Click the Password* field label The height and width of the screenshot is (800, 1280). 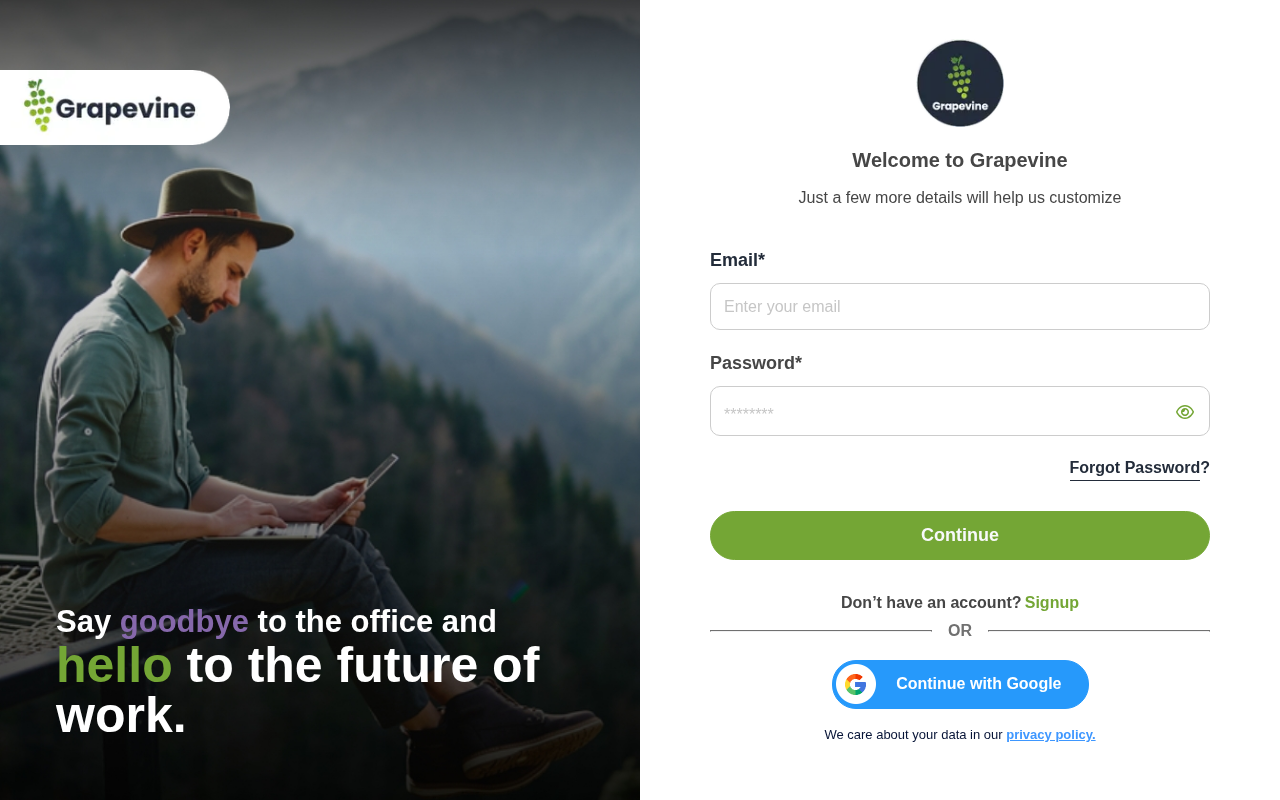click(x=756, y=363)
